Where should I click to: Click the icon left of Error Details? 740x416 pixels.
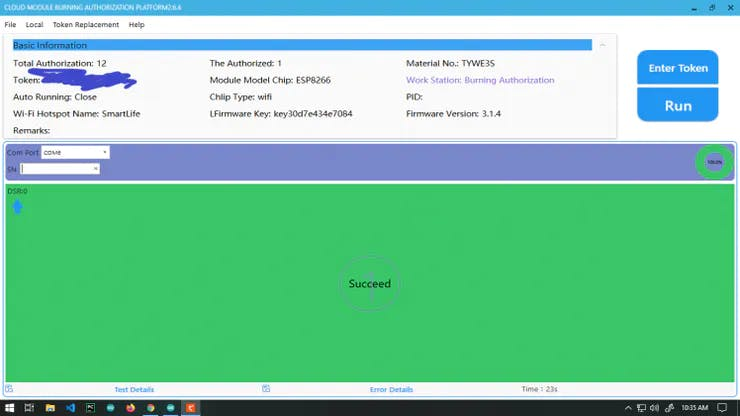266,389
